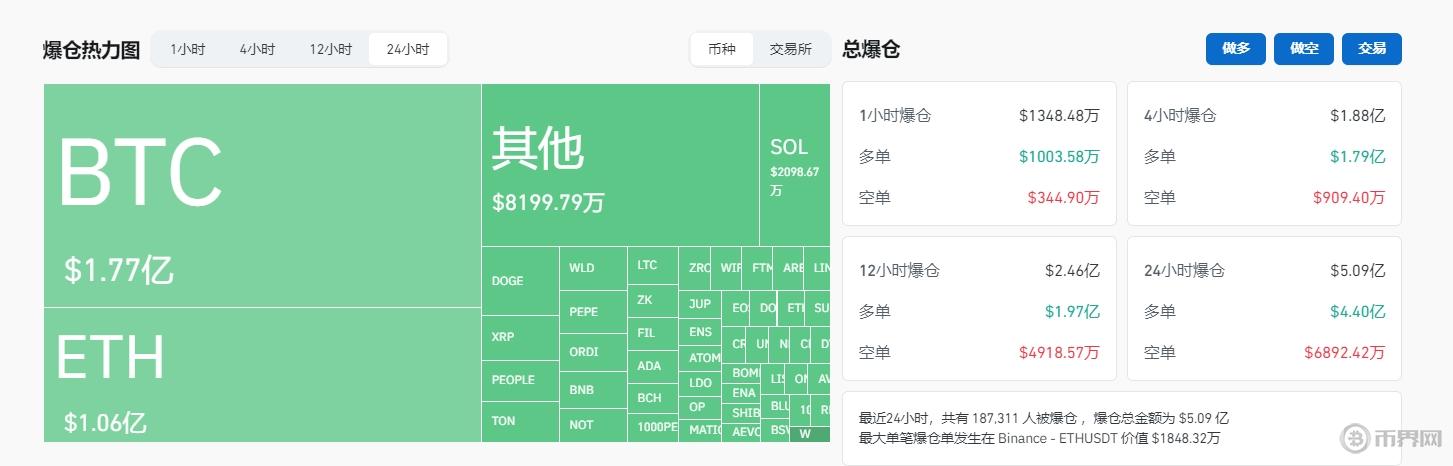Click the SOL heatmap tile
1453x466 pixels.
[795, 165]
